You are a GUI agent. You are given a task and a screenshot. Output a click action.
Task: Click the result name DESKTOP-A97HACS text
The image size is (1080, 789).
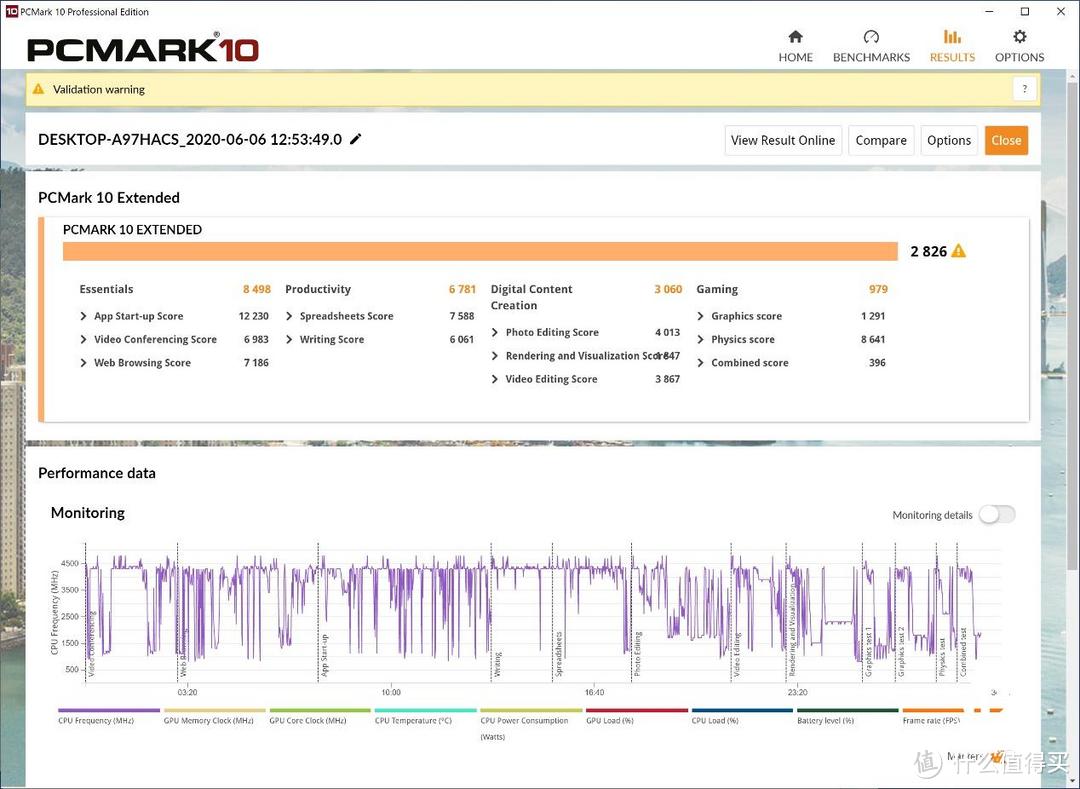coord(189,139)
